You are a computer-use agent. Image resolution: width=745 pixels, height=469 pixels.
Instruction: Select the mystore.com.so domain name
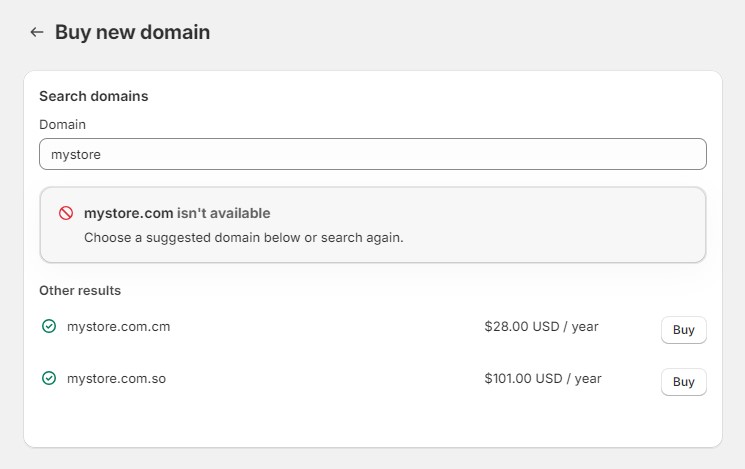117,378
